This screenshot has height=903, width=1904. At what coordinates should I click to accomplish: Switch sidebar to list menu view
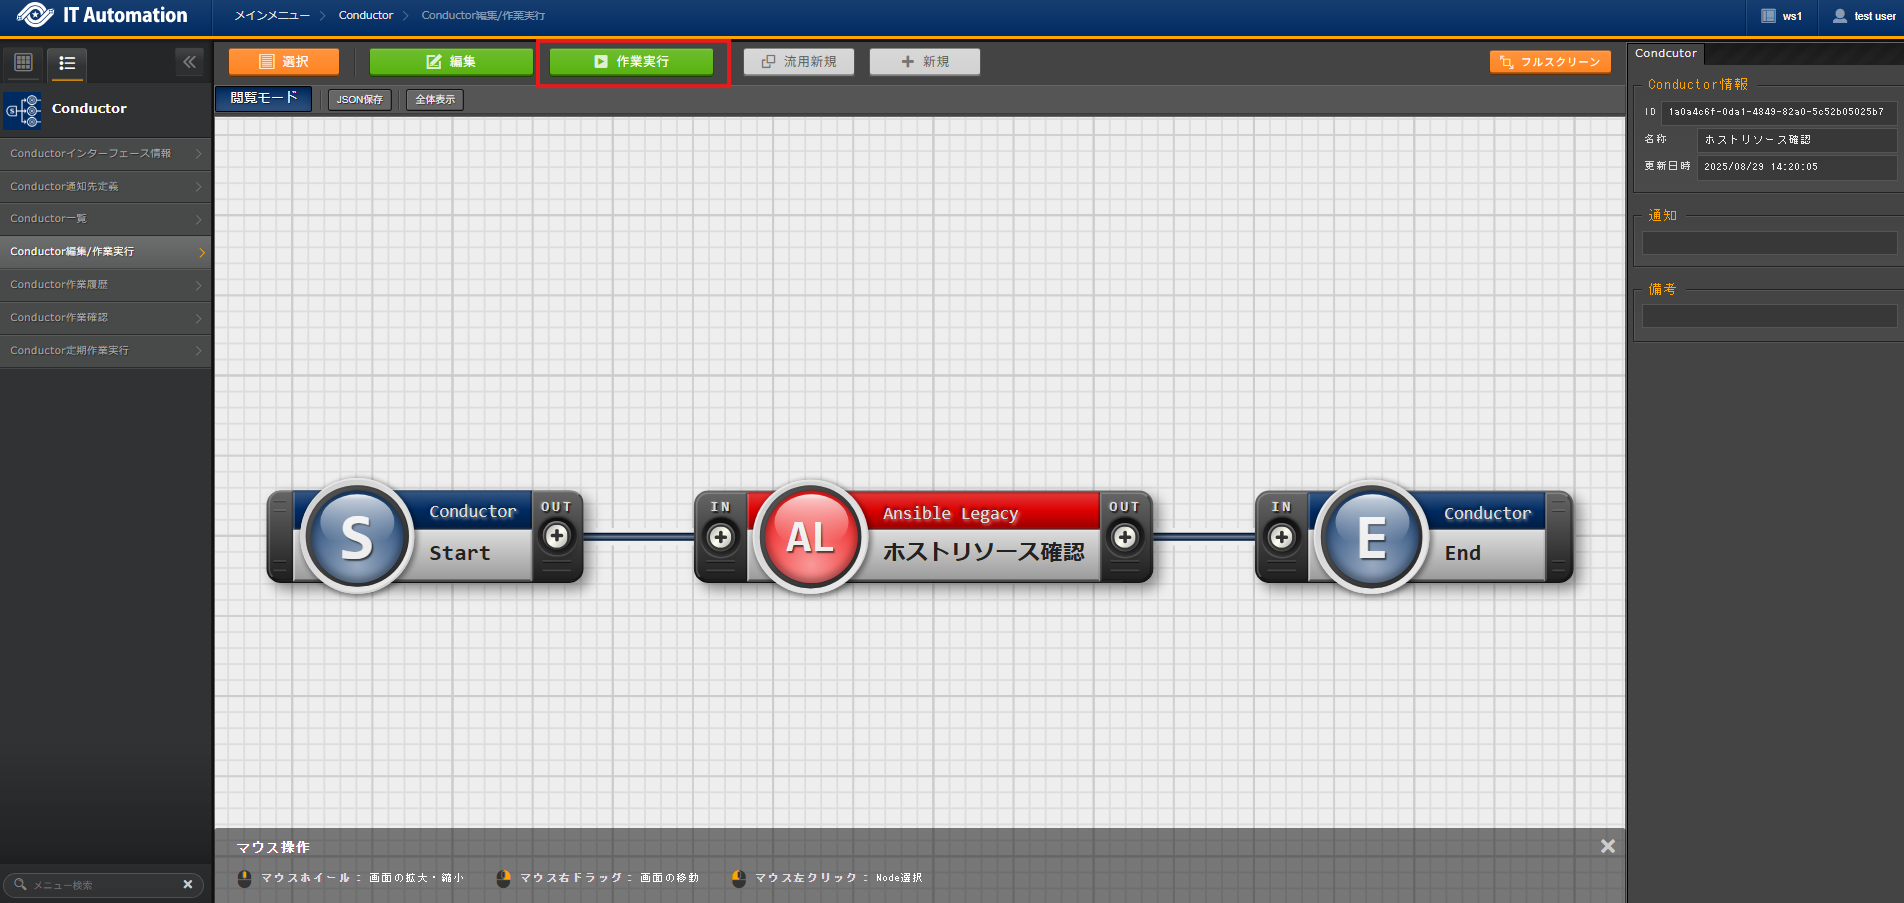(67, 63)
